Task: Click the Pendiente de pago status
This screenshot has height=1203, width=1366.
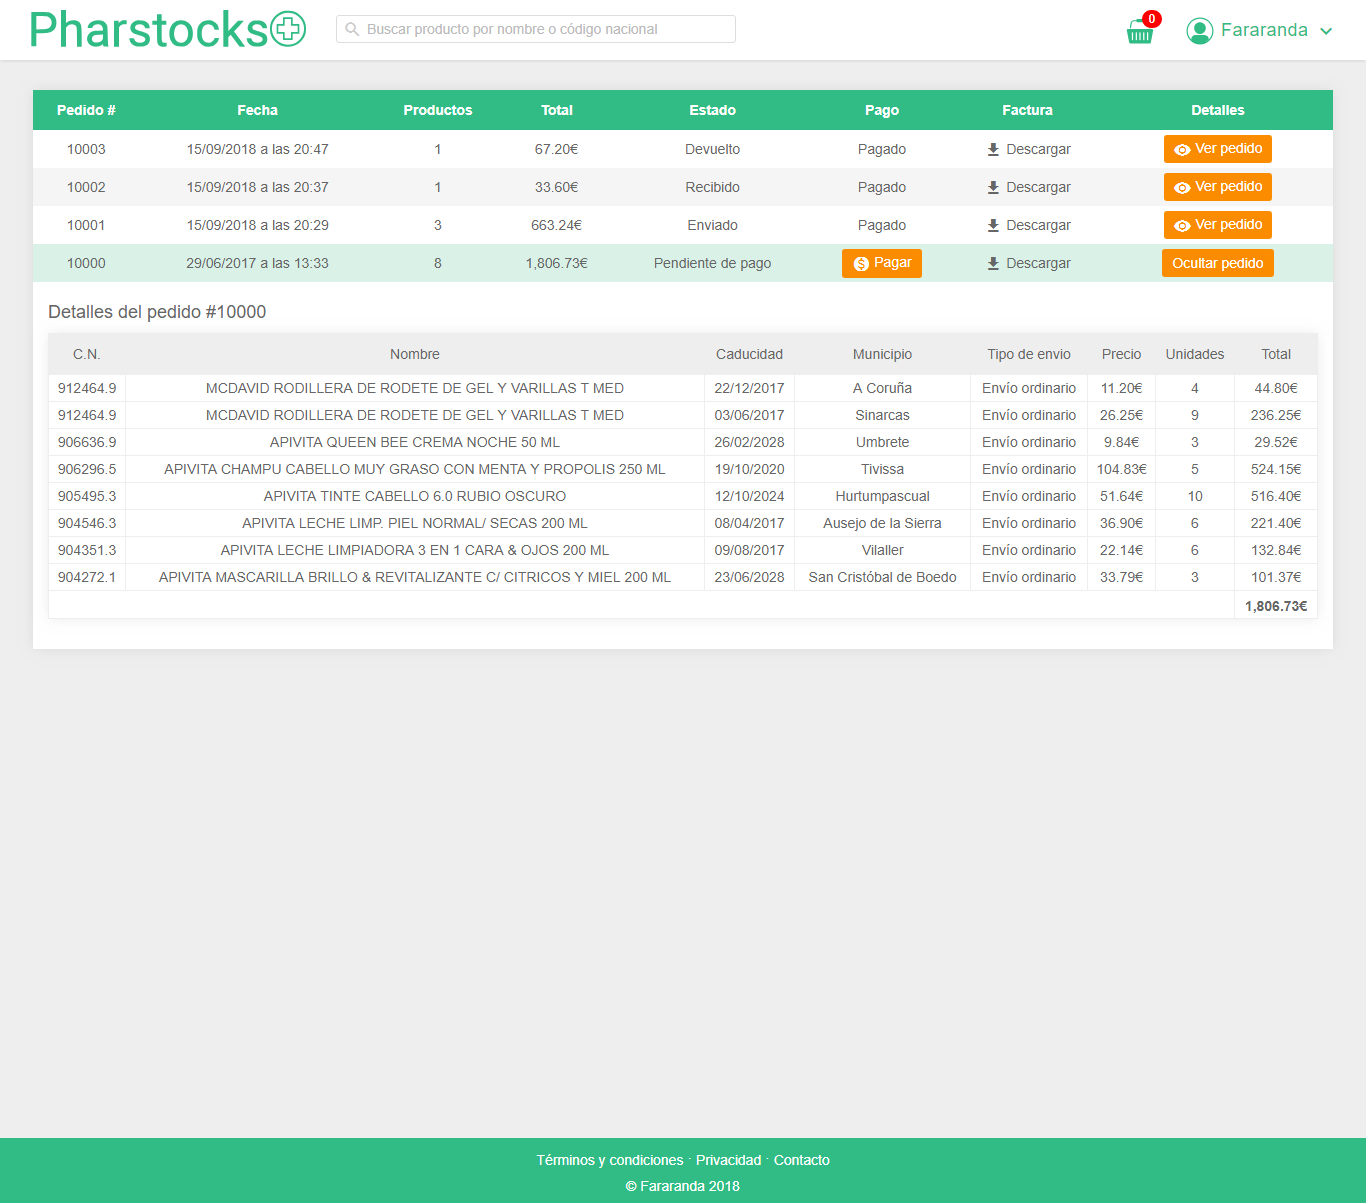Action: tap(713, 263)
